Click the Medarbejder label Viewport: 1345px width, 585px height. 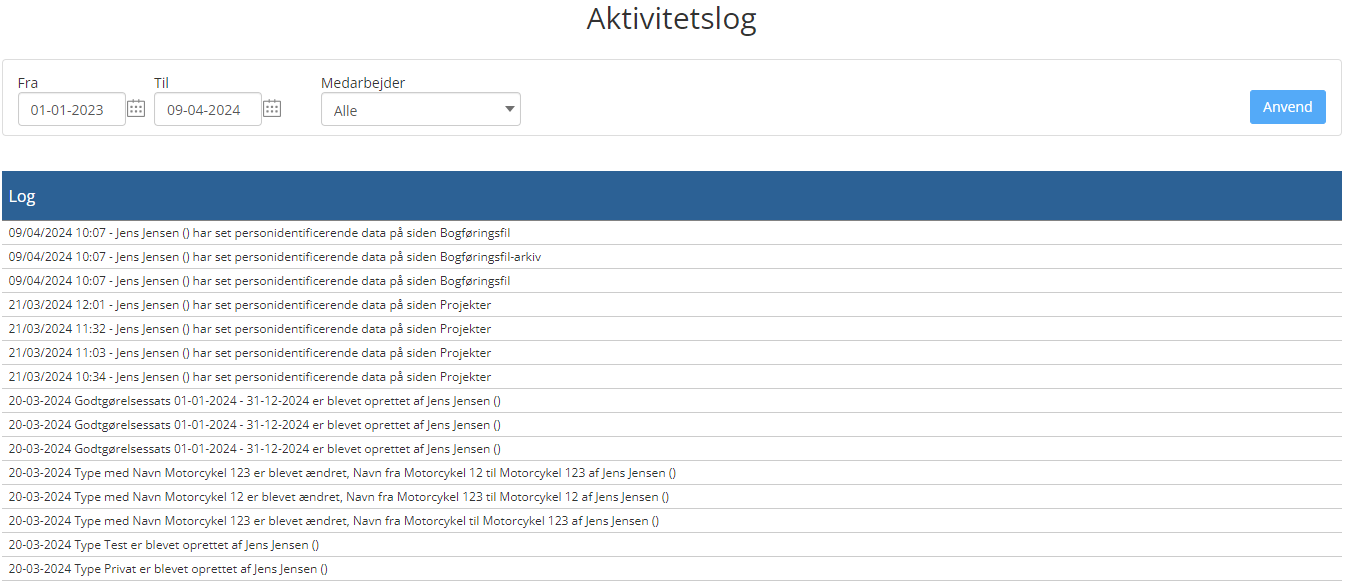click(x=363, y=83)
